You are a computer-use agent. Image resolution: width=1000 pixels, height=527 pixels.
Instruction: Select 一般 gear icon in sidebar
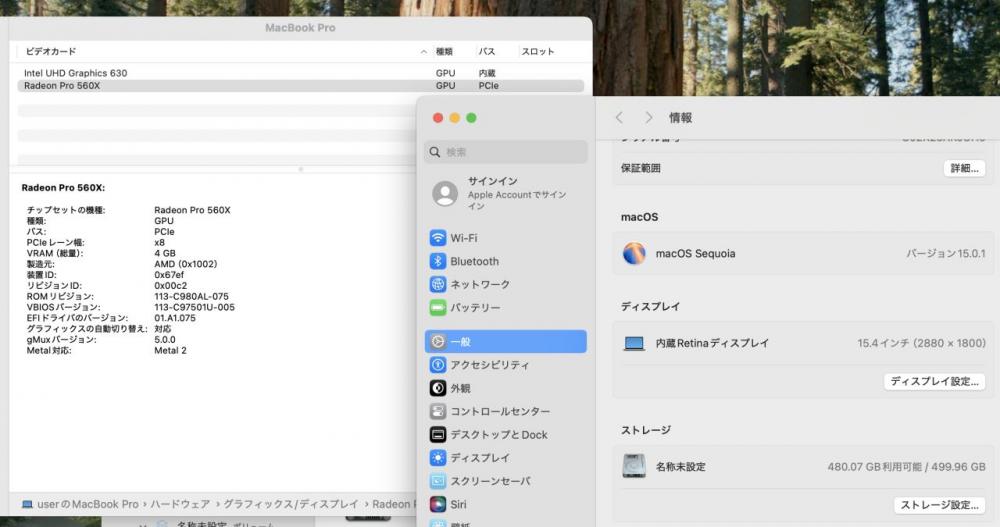tap(438, 341)
